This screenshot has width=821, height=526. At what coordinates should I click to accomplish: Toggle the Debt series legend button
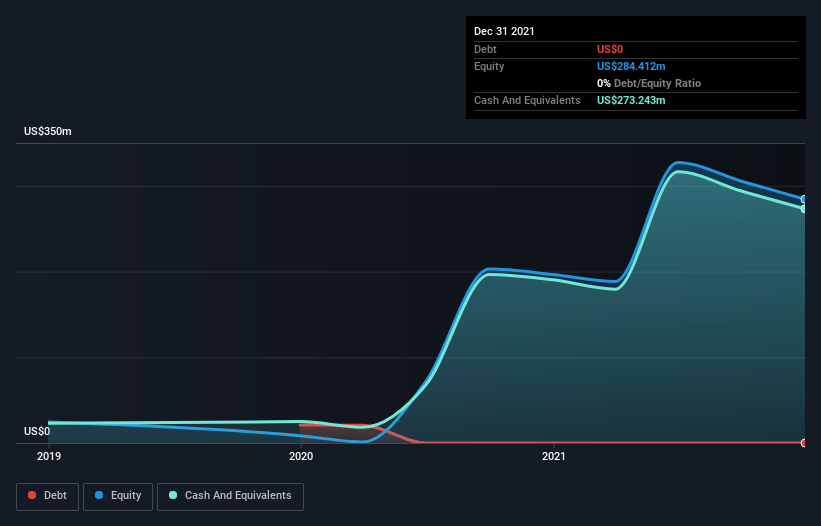[x=47, y=496]
